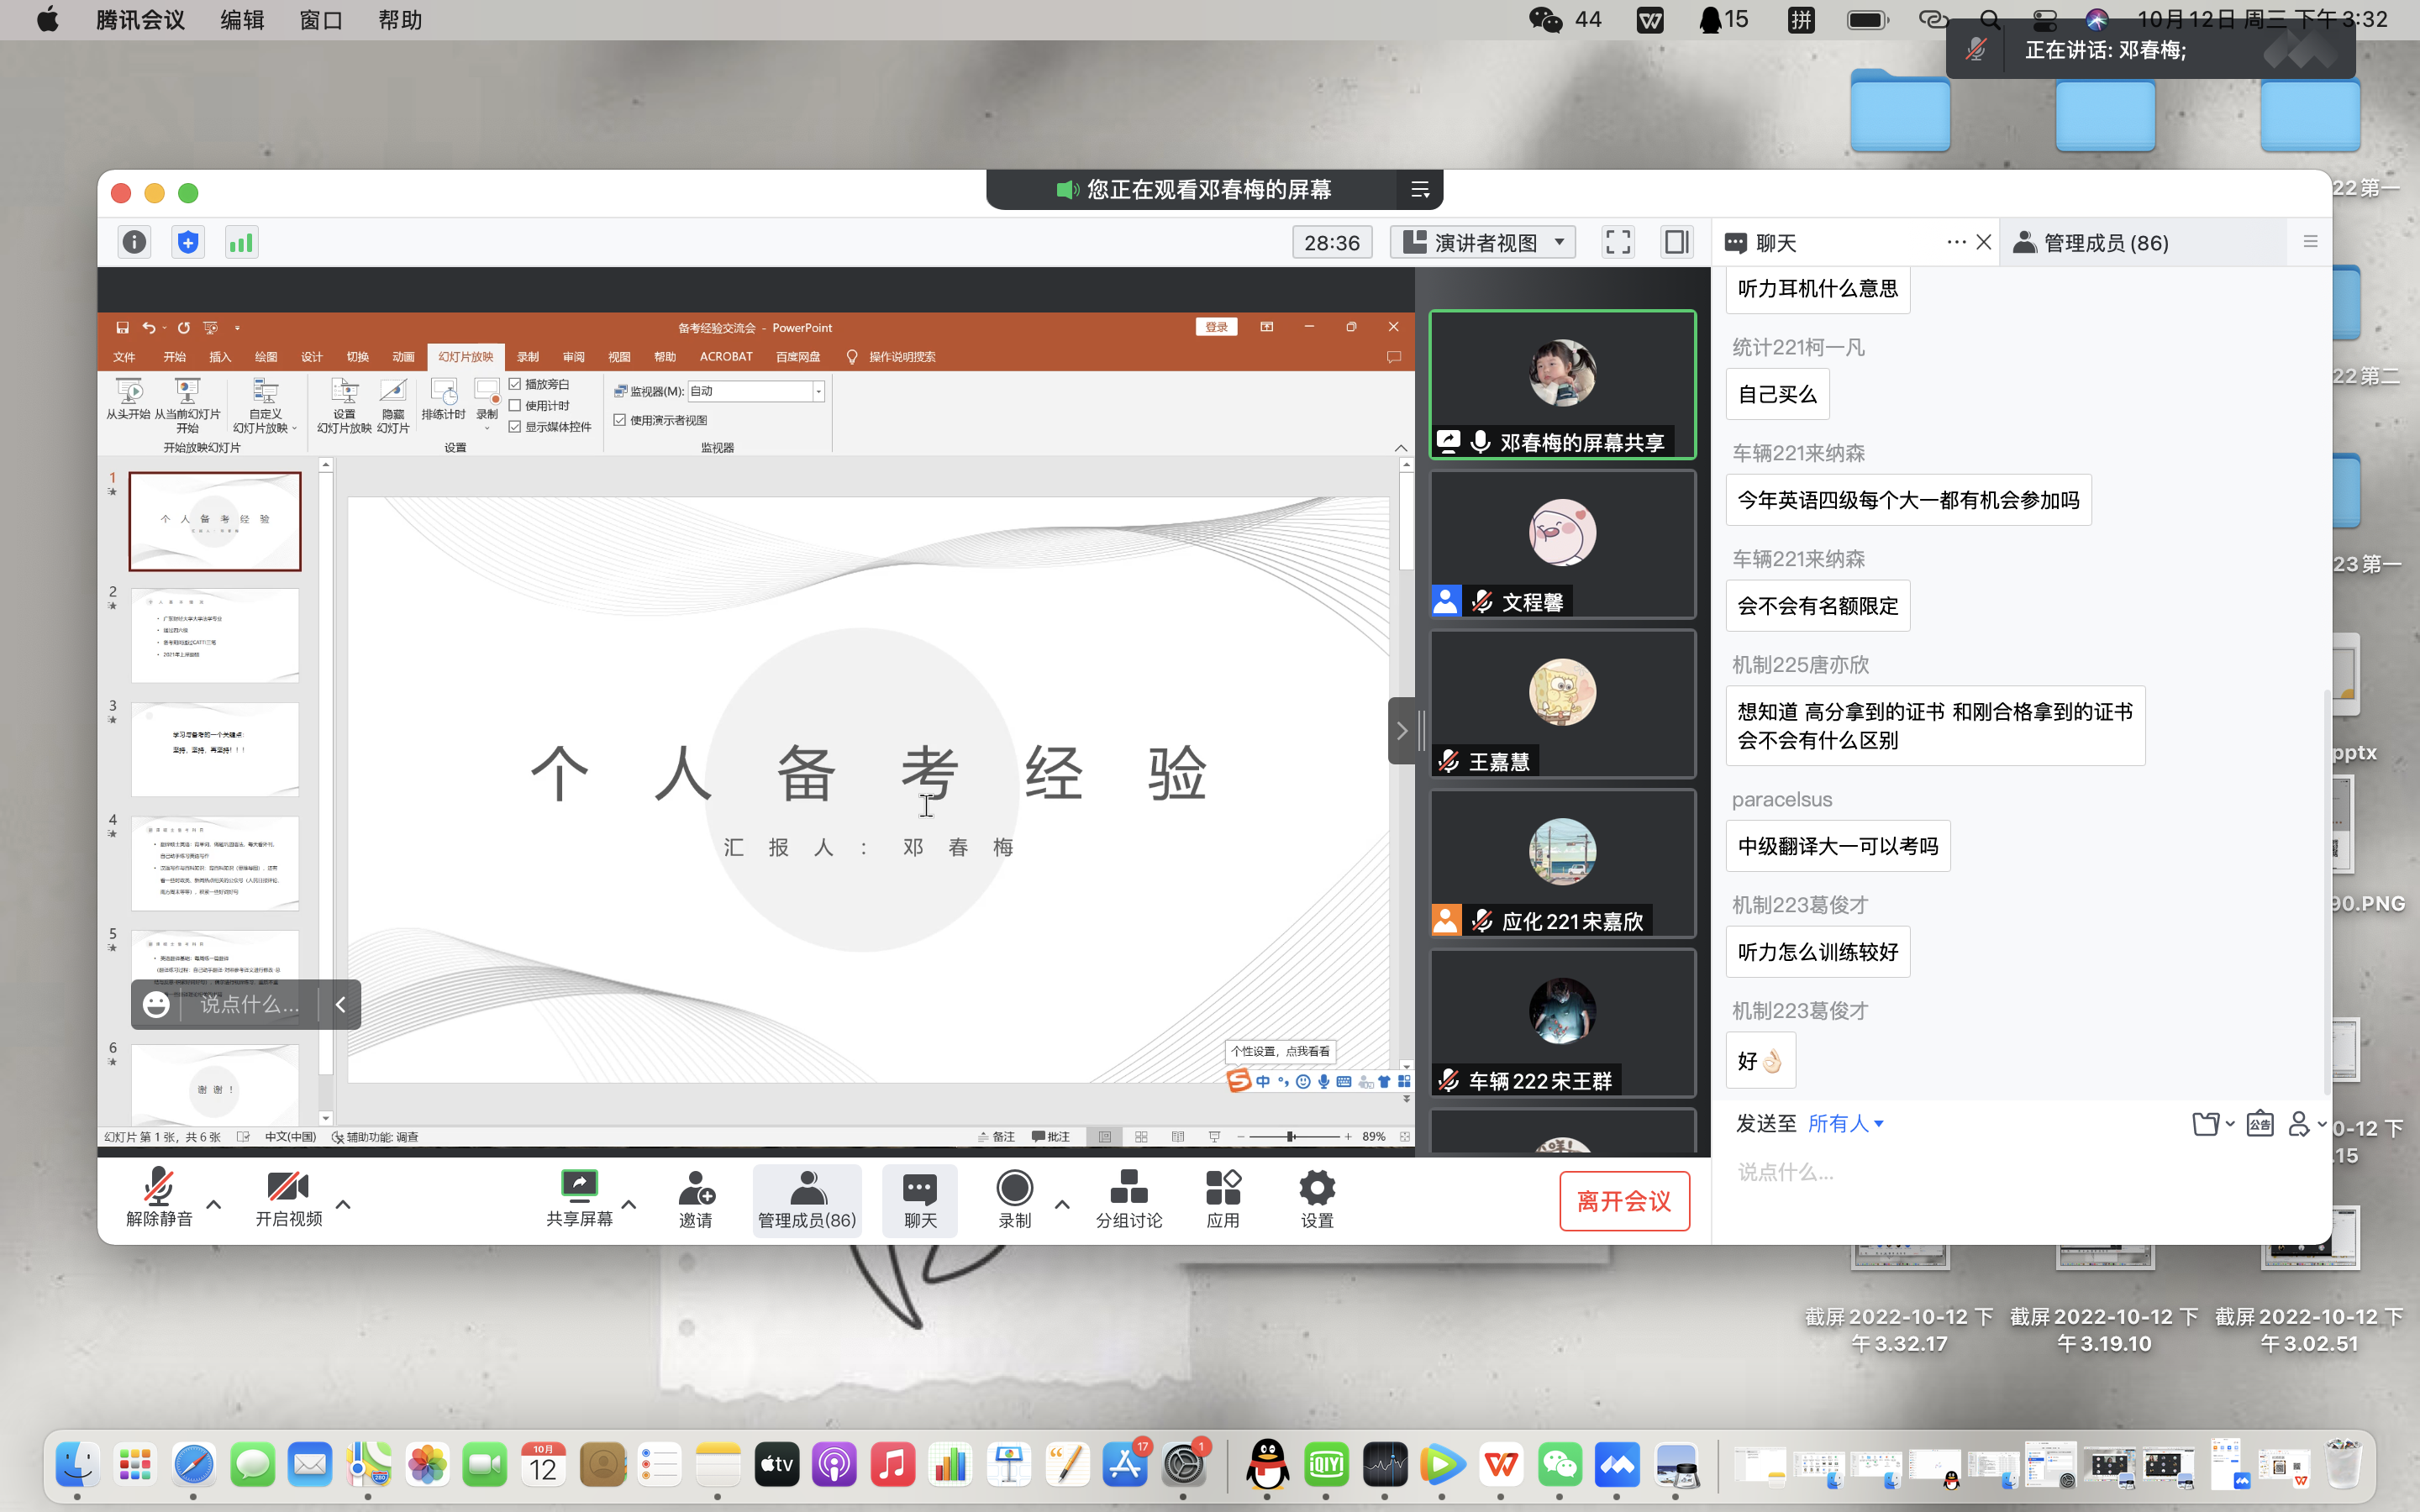
Task: Switch to the manage members tab
Action: (2093, 242)
